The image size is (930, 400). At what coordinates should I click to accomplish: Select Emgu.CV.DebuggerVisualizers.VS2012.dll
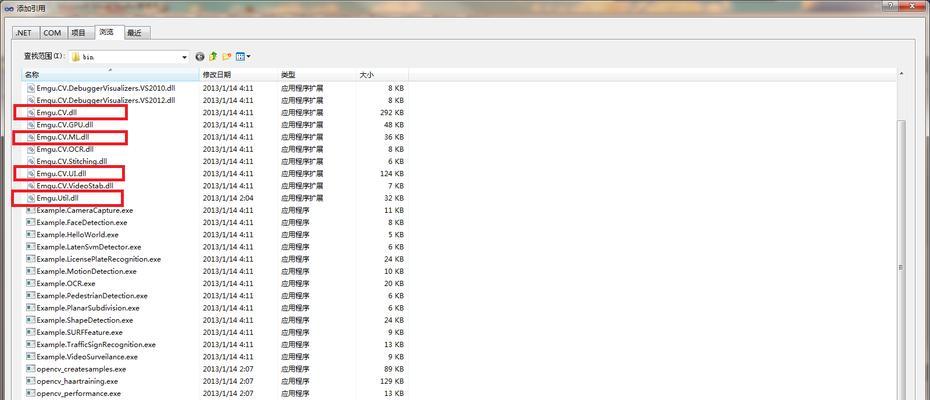coord(105,100)
